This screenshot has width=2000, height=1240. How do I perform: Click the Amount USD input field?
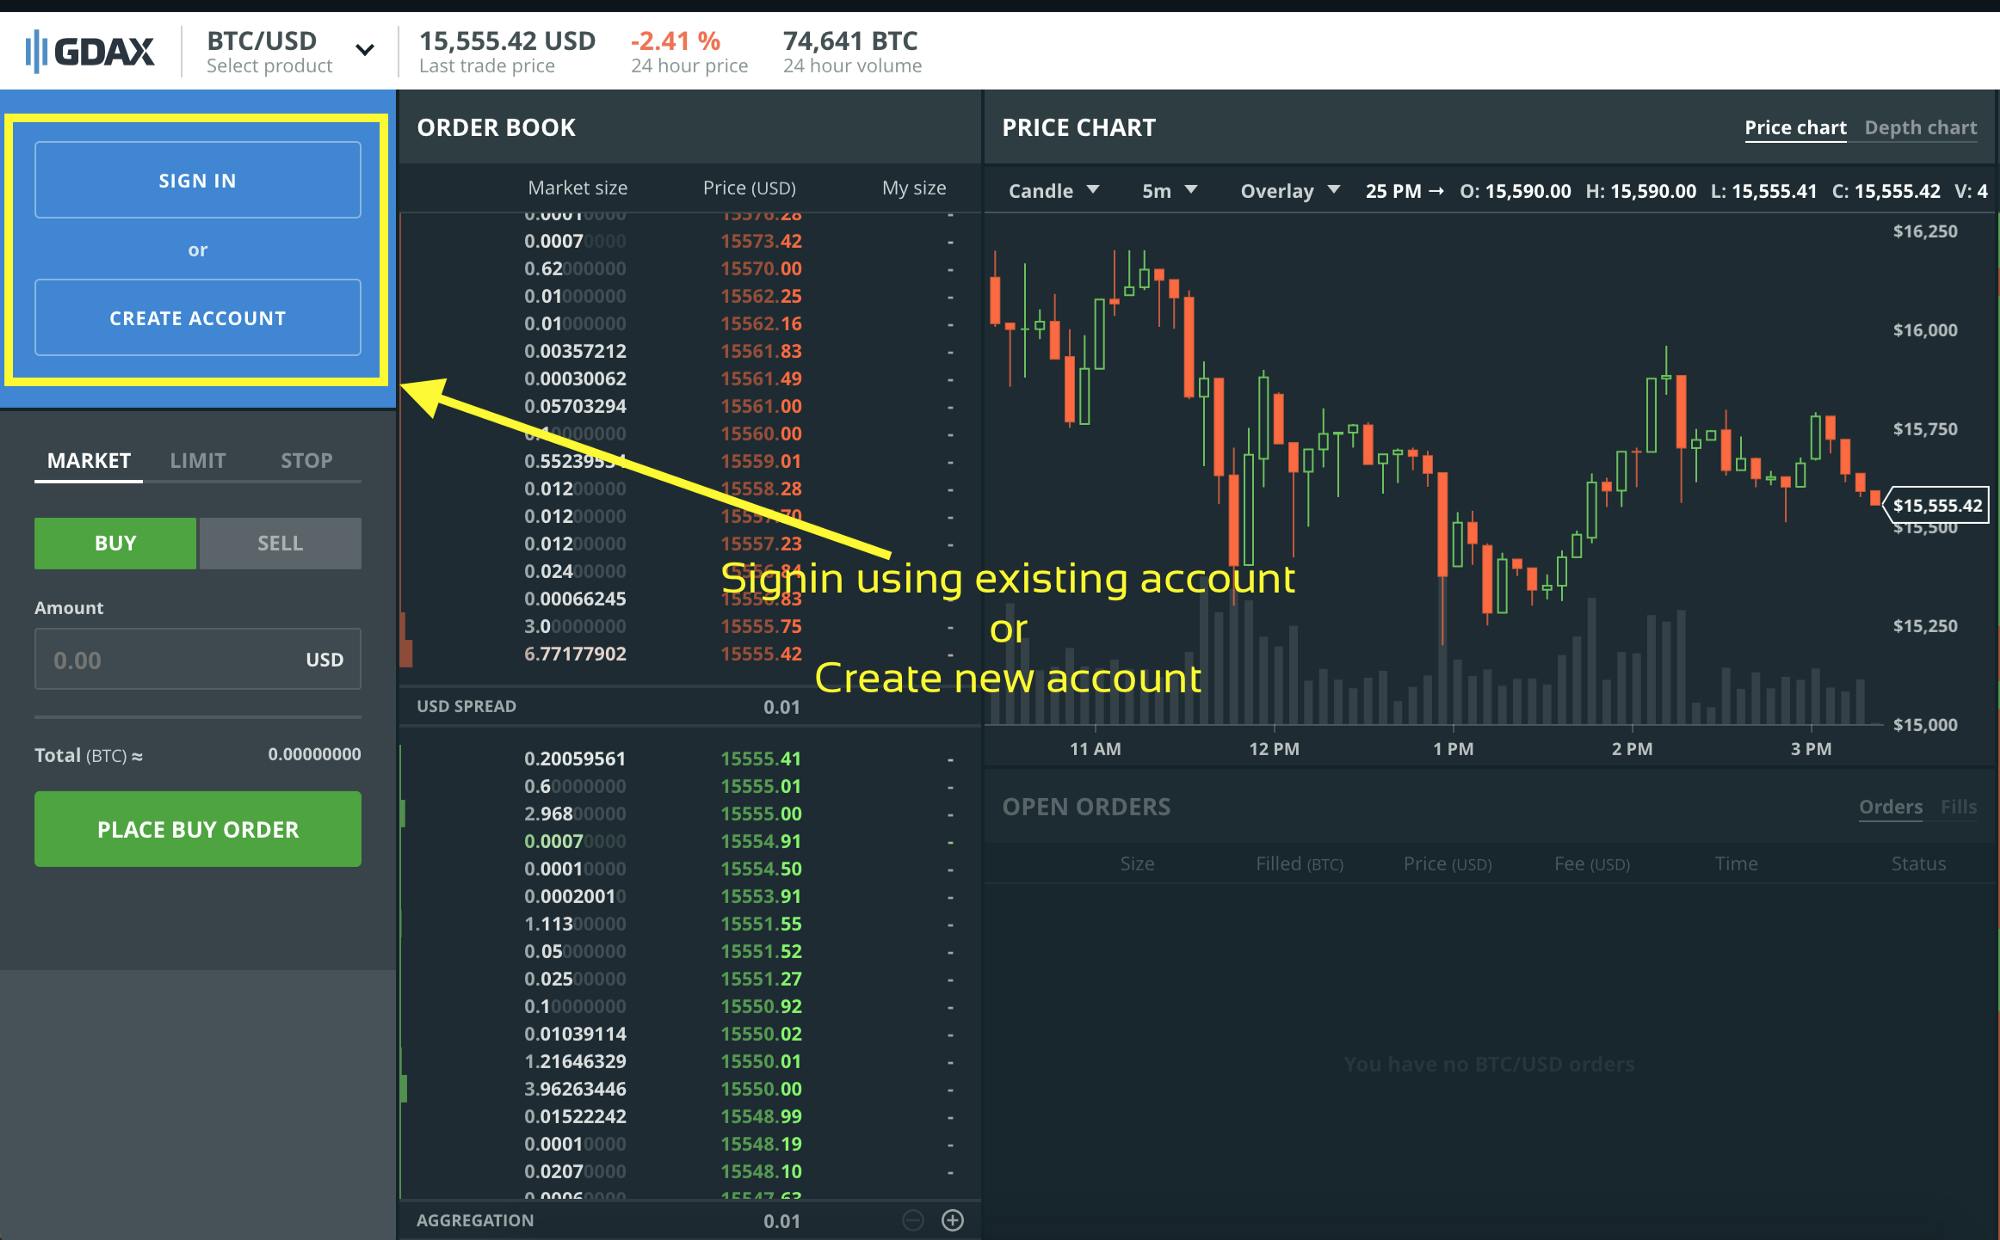pos(197,660)
